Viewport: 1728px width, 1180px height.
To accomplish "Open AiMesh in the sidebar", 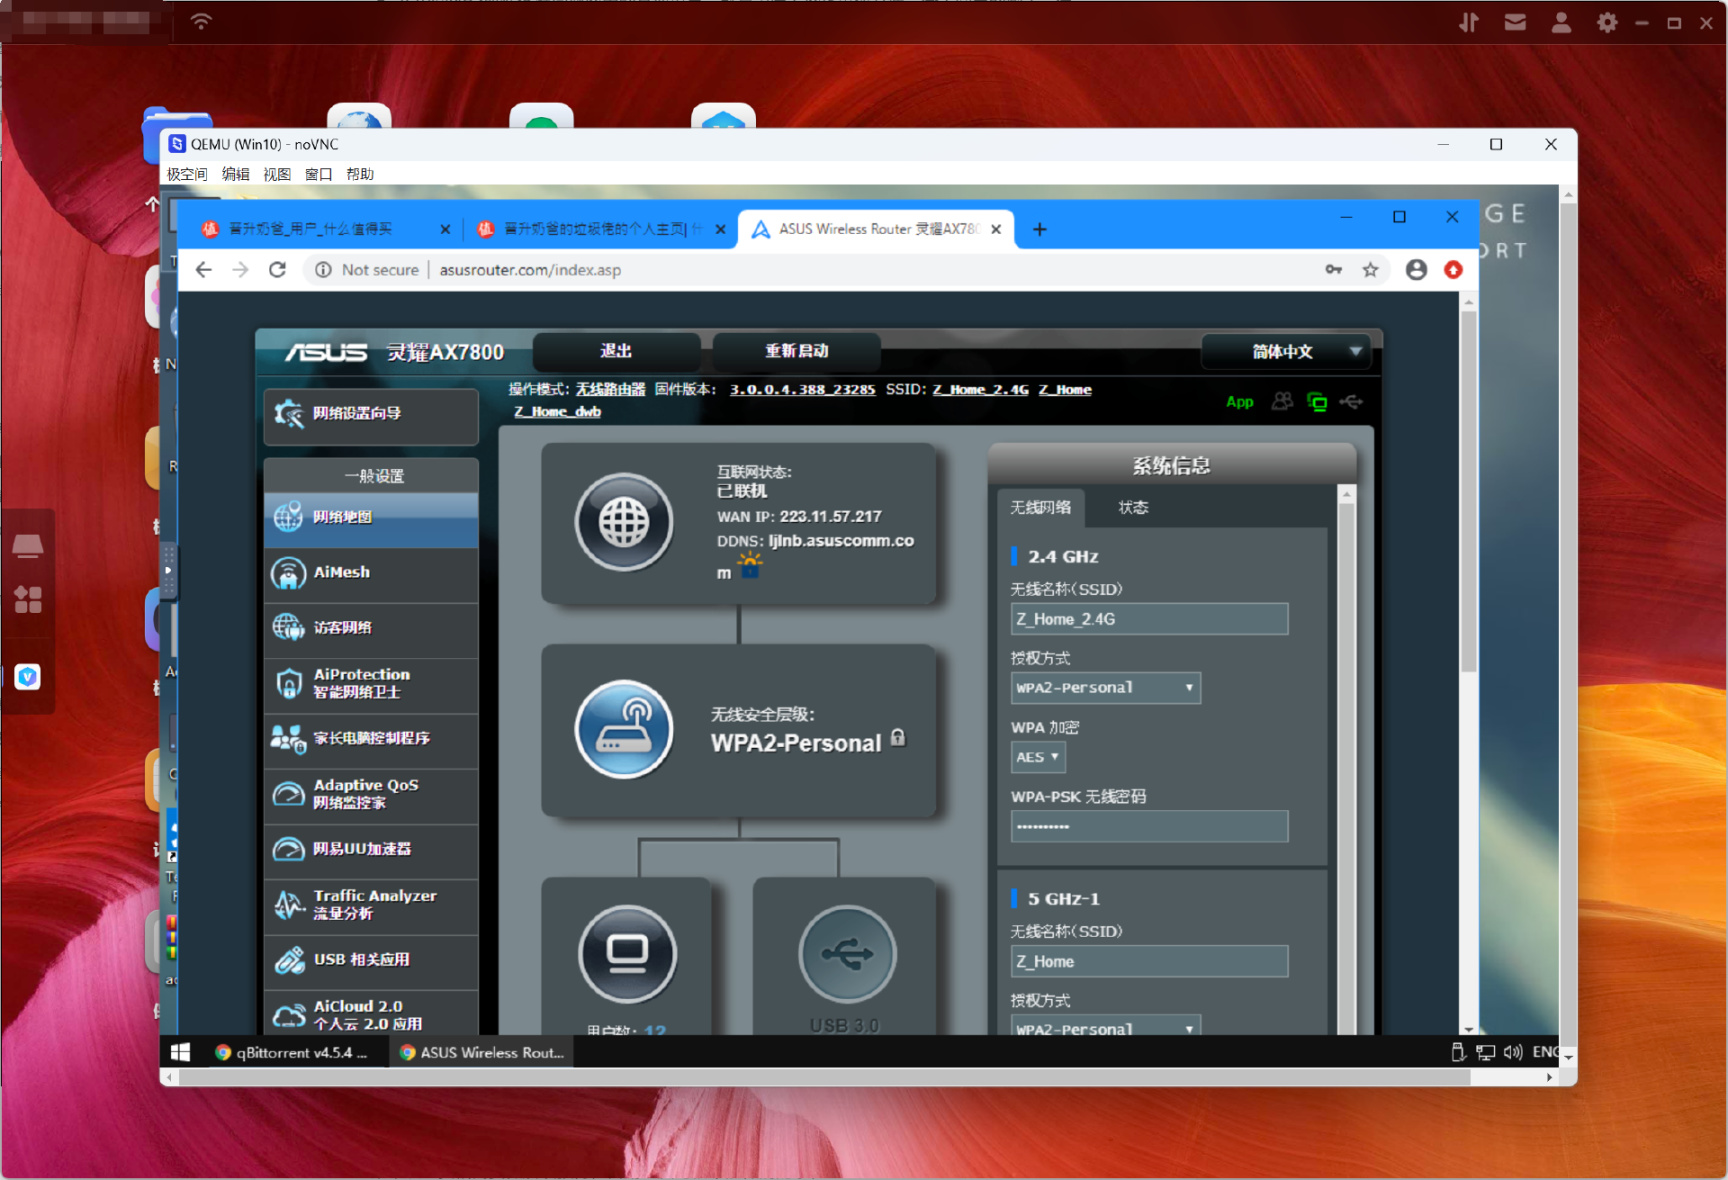I will point(371,573).
